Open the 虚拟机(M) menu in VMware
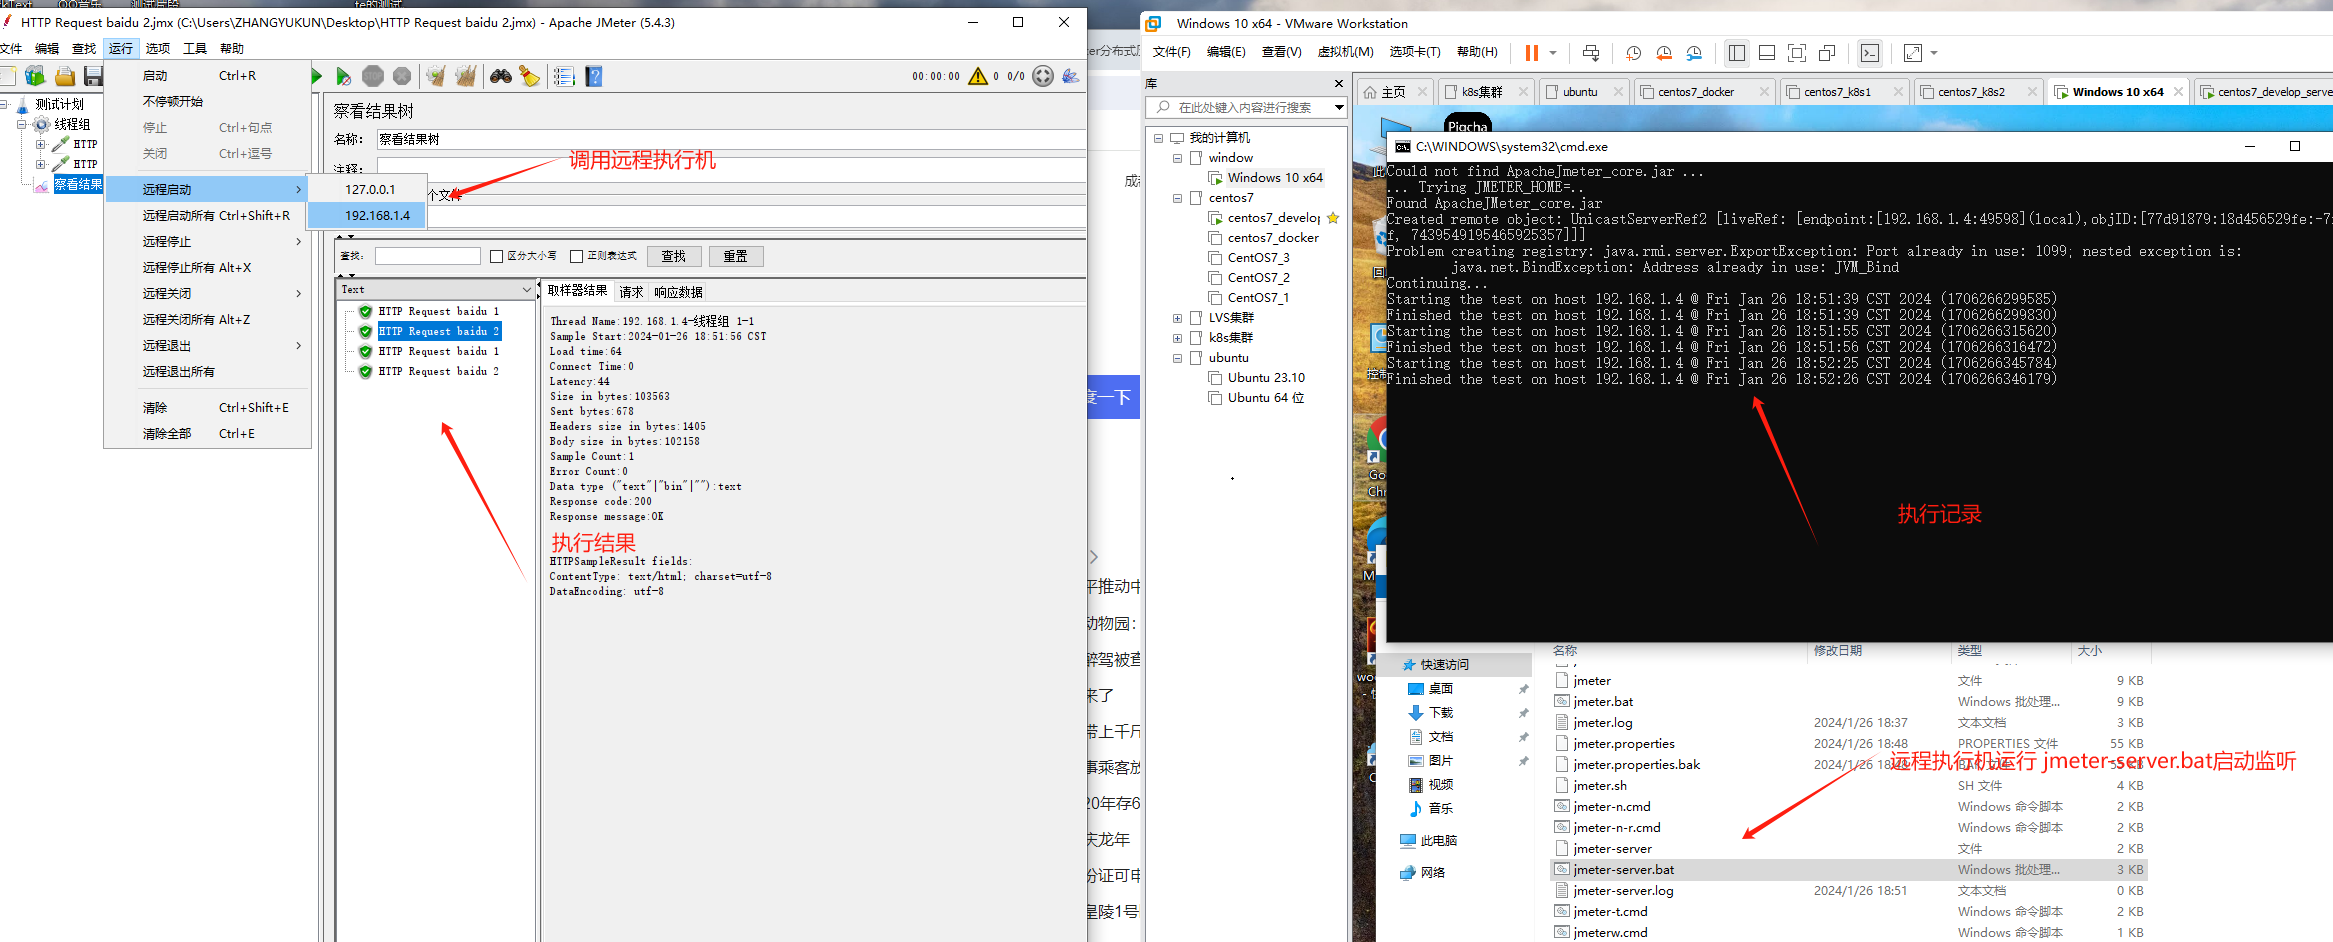Image resolution: width=2333 pixels, height=942 pixels. [x=1345, y=52]
